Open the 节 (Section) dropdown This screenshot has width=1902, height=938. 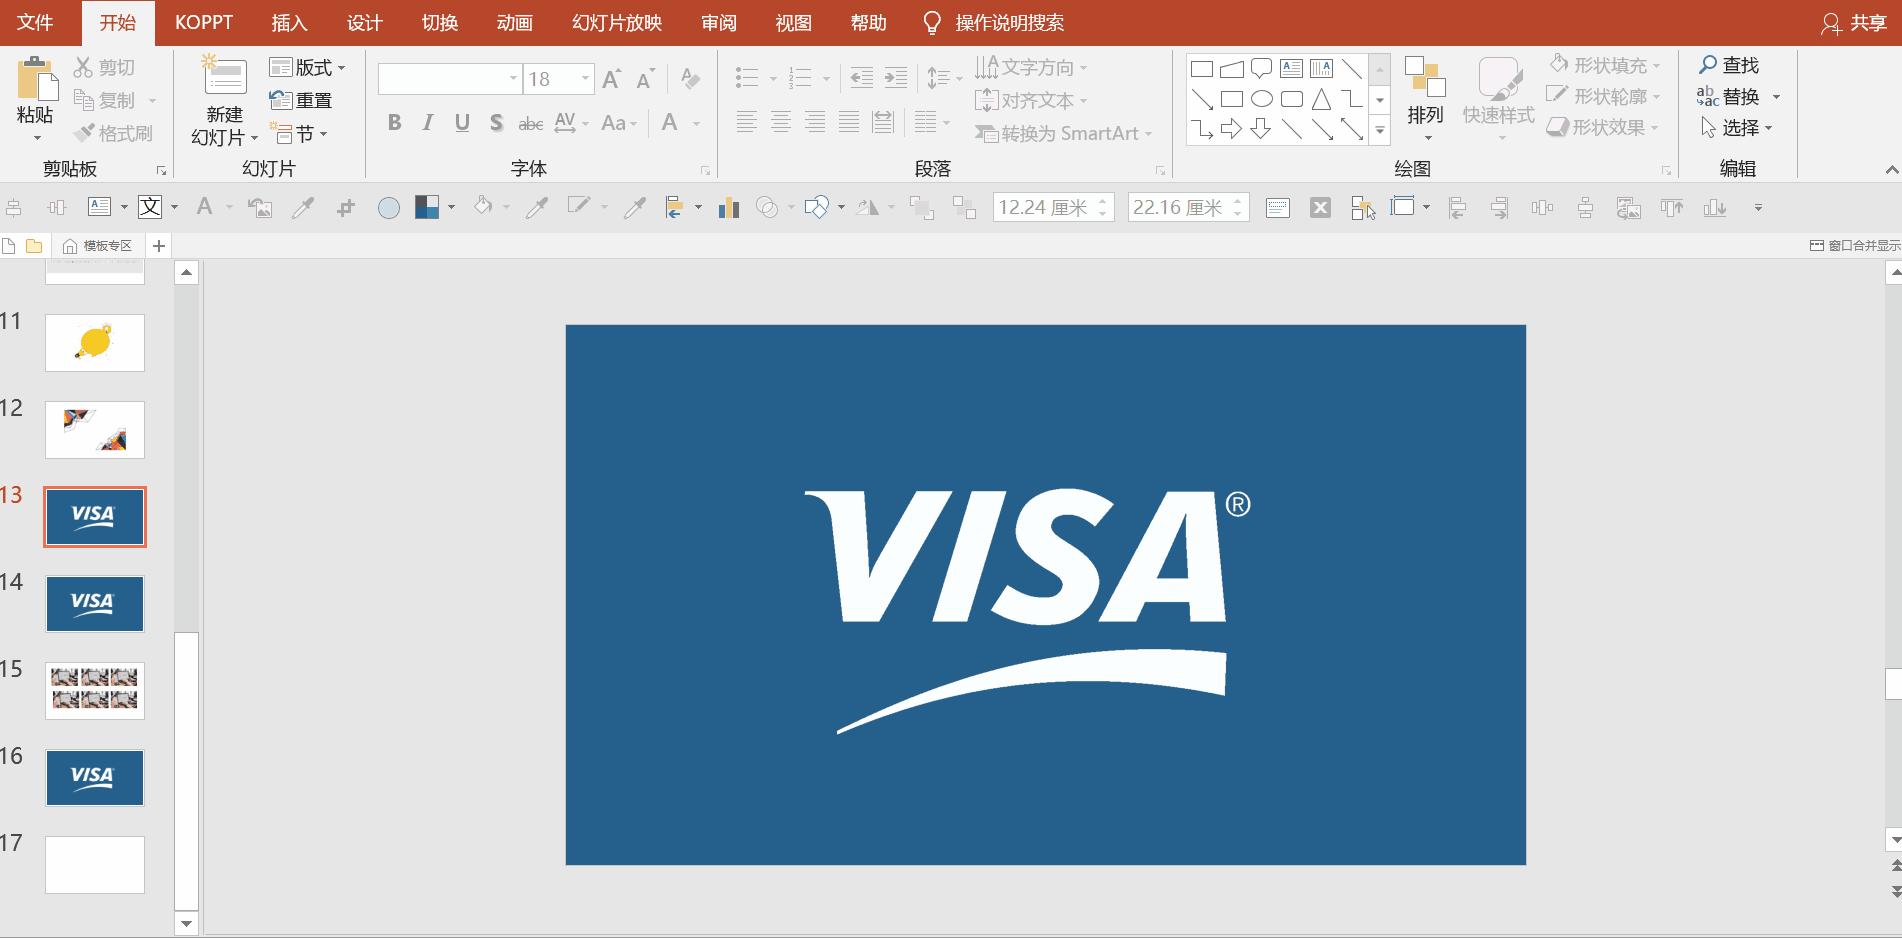click(x=299, y=134)
